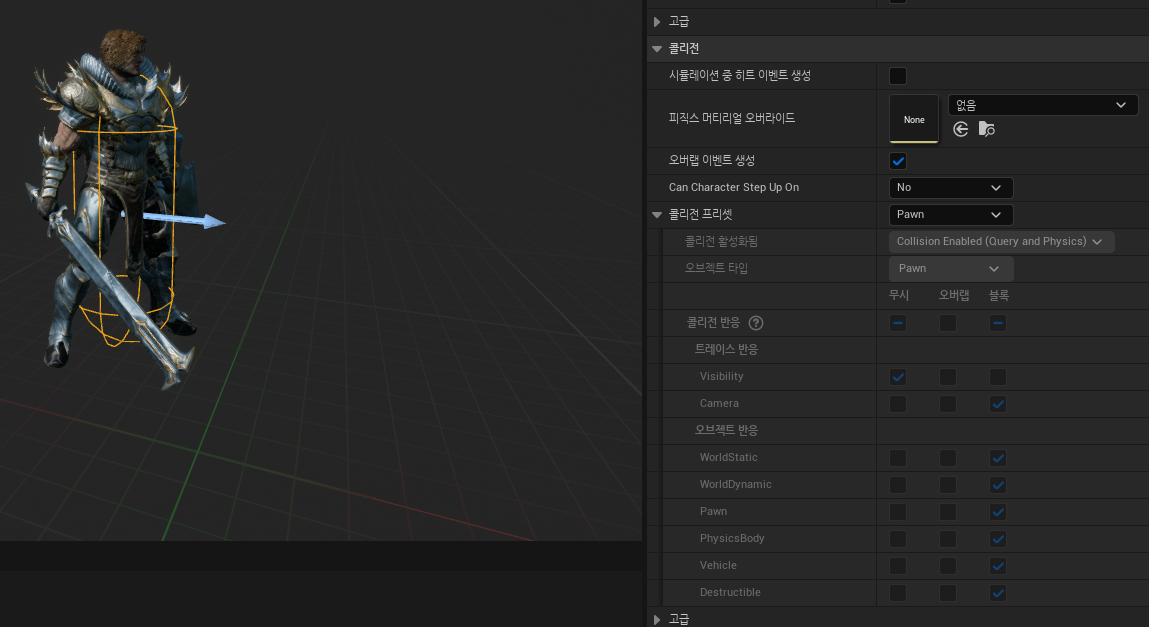Uncheck 오버랩 이벤트 생성 checkbox
The image size is (1149, 627).
[898, 160]
